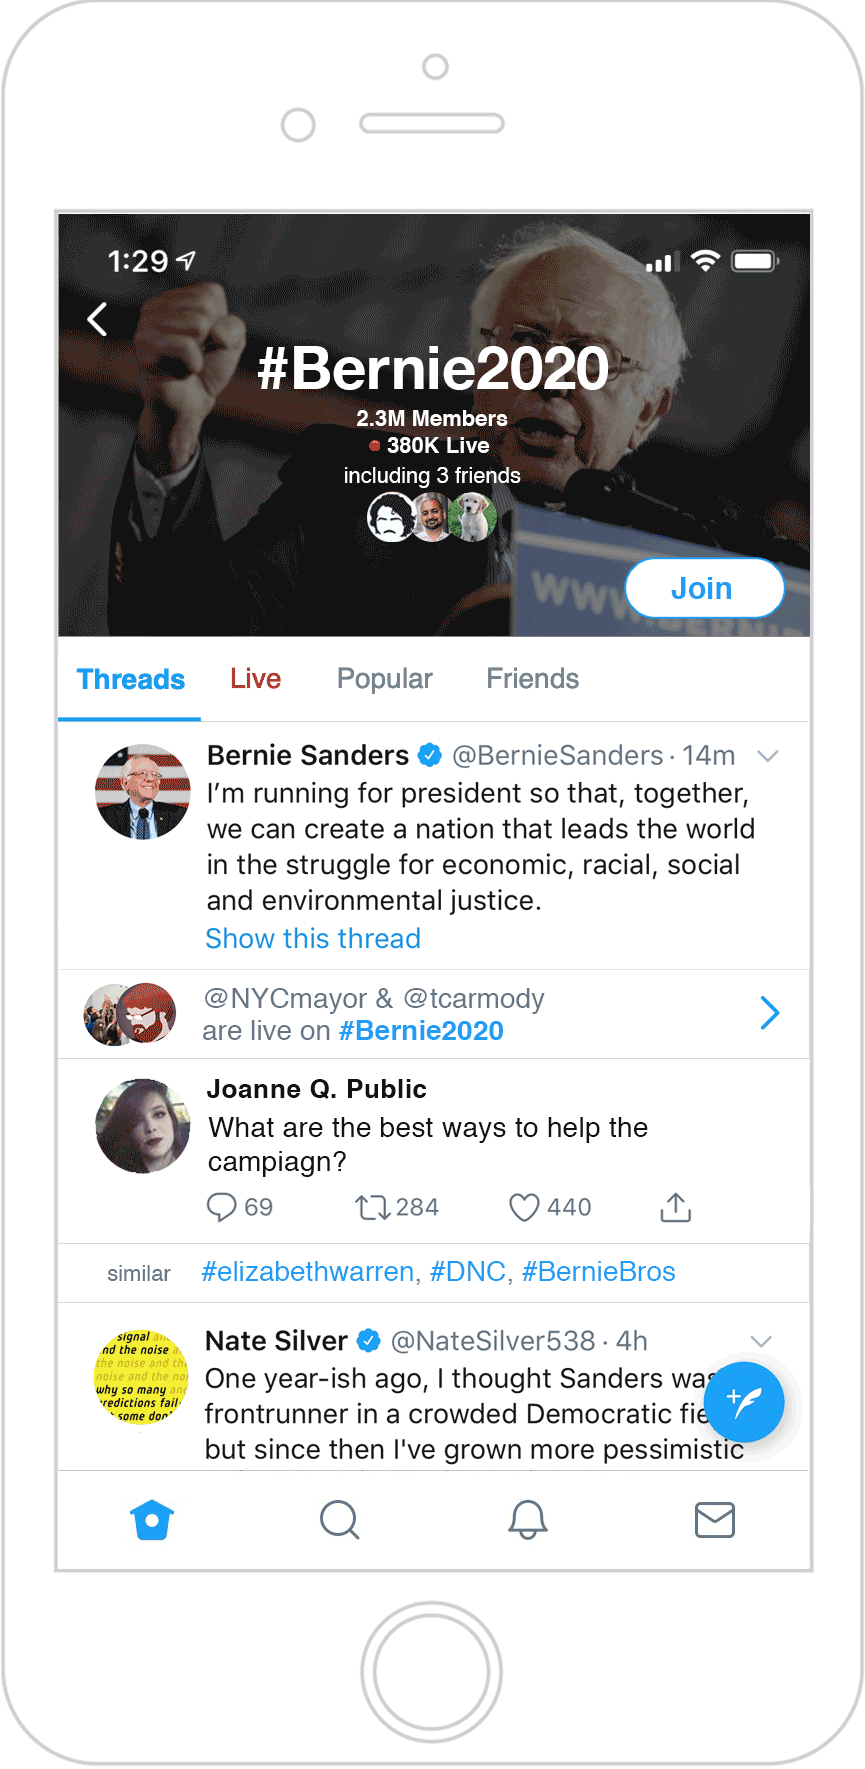Open the notifications bell icon
This screenshot has width=865, height=1769.
coord(528,1520)
